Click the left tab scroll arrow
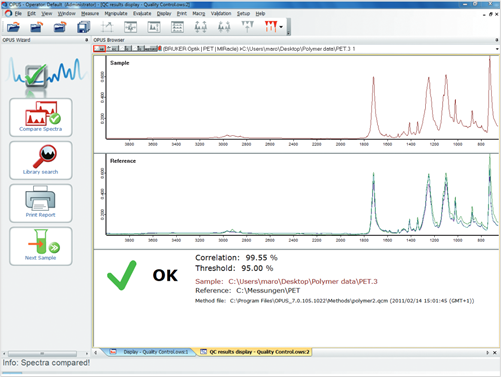The width and height of the screenshot is (501, 377). pyautogui.click(x=96, y=352)
